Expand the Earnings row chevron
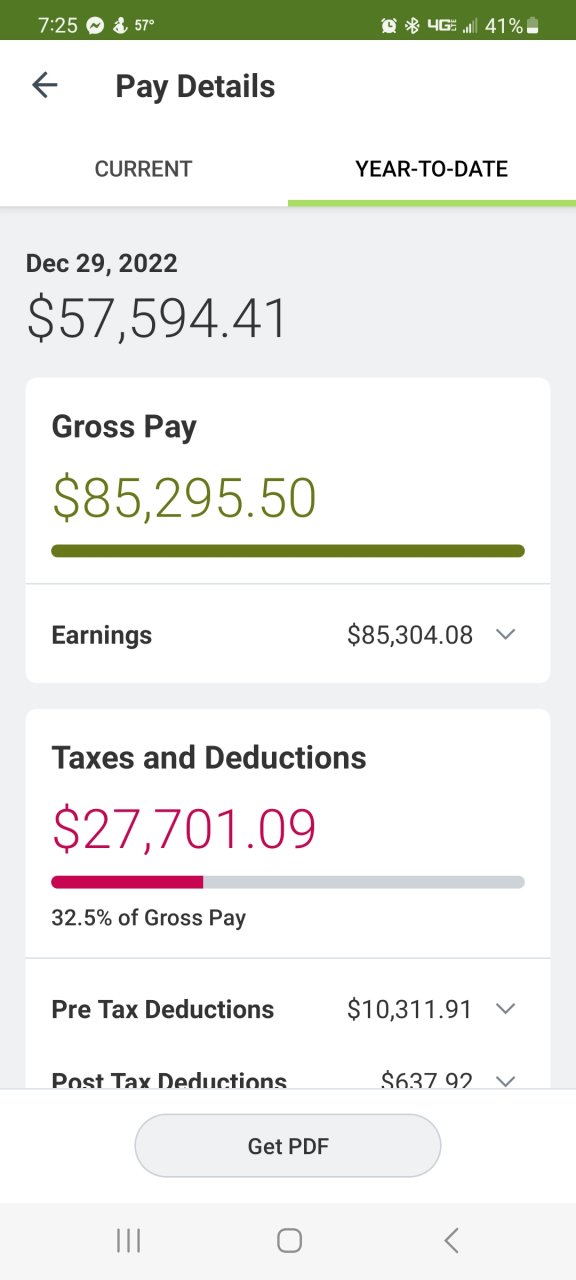The image size is (576, 1280). [506, 634]
